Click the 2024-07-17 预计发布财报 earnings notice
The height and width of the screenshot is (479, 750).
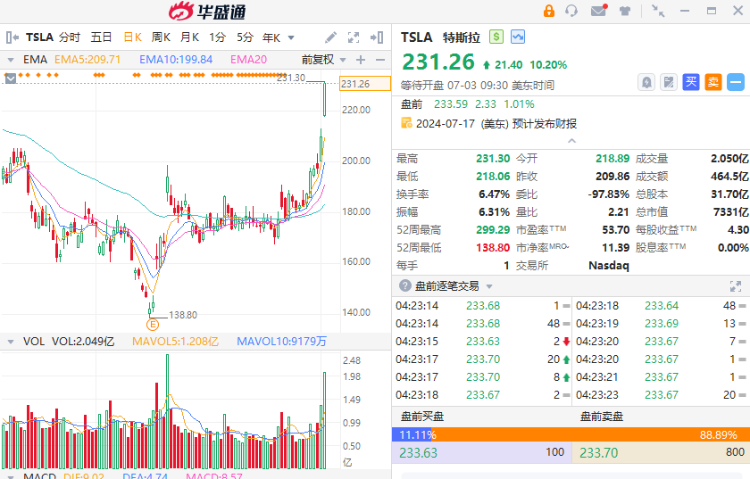tap(496, 123)
